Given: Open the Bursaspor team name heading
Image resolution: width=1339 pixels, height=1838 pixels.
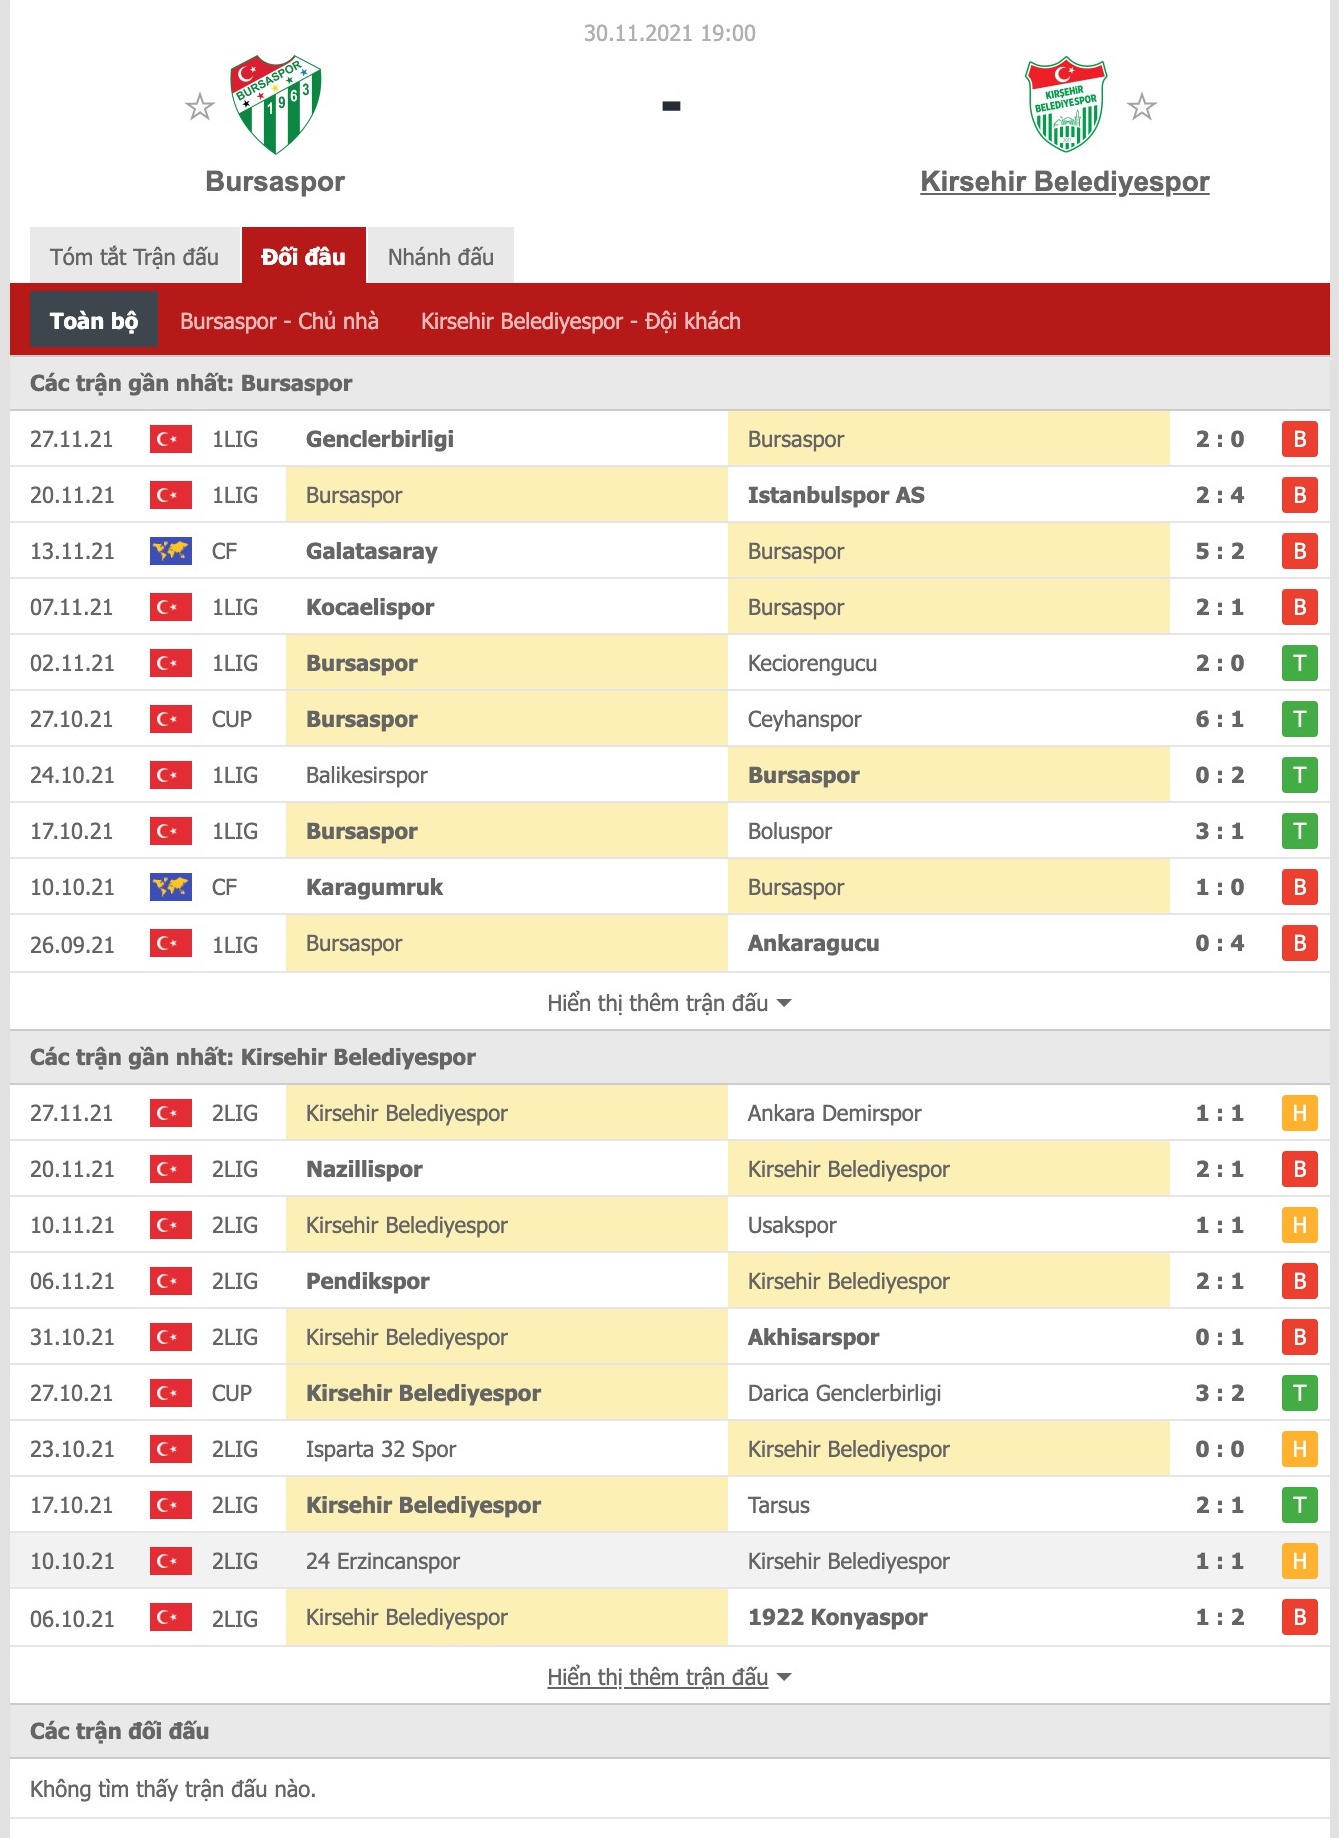Looking at the screenshot, I should 275,182.
